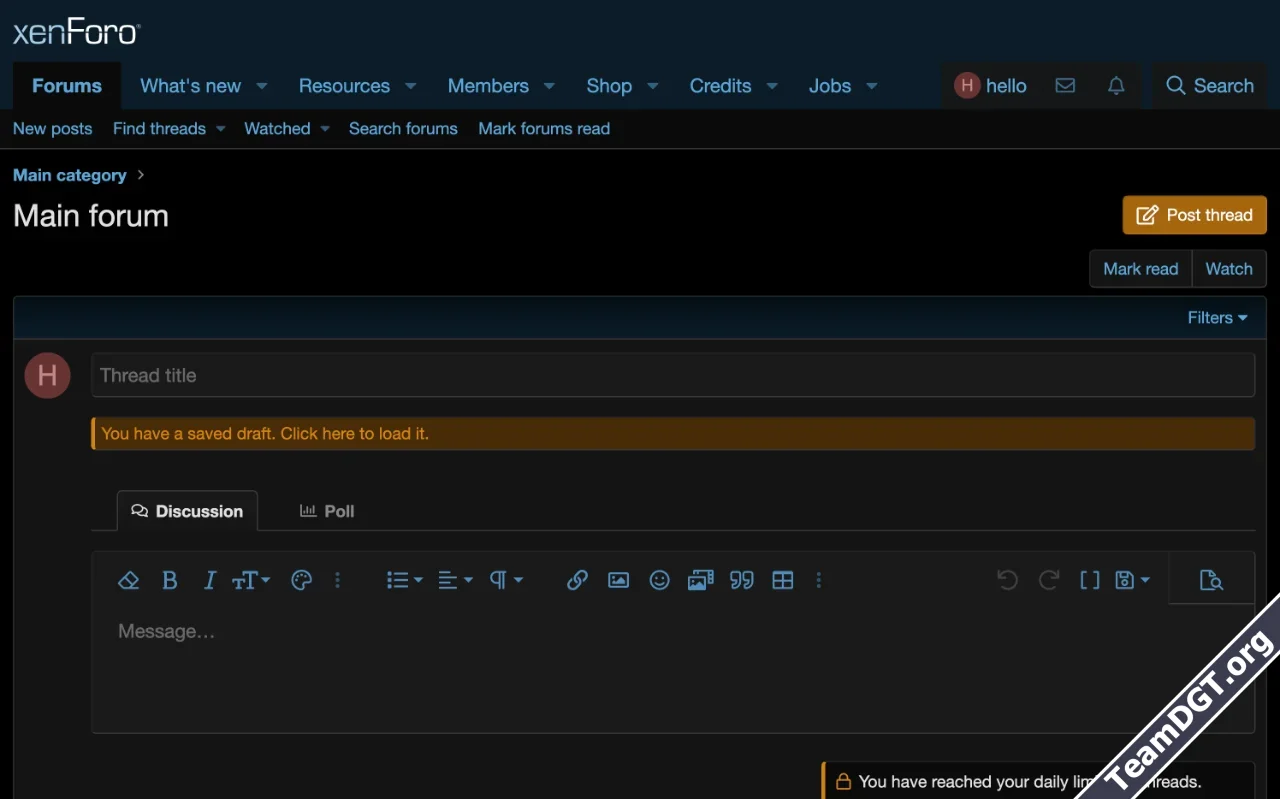Click the eraser remove formatting icon
Screen dimensions: 1280x799
128,580
